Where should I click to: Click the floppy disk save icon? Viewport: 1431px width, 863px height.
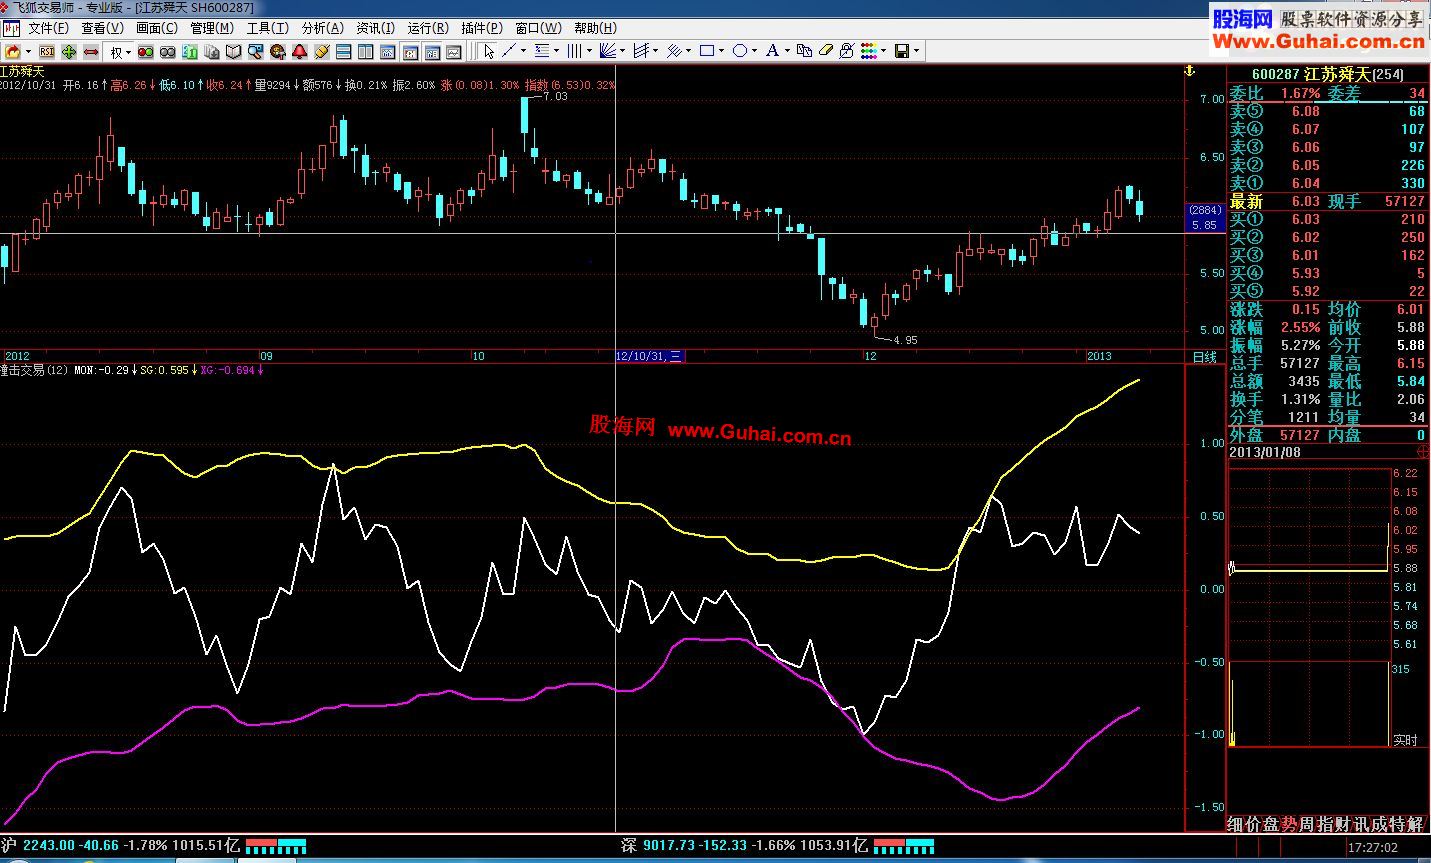click(x=902, y=51)
